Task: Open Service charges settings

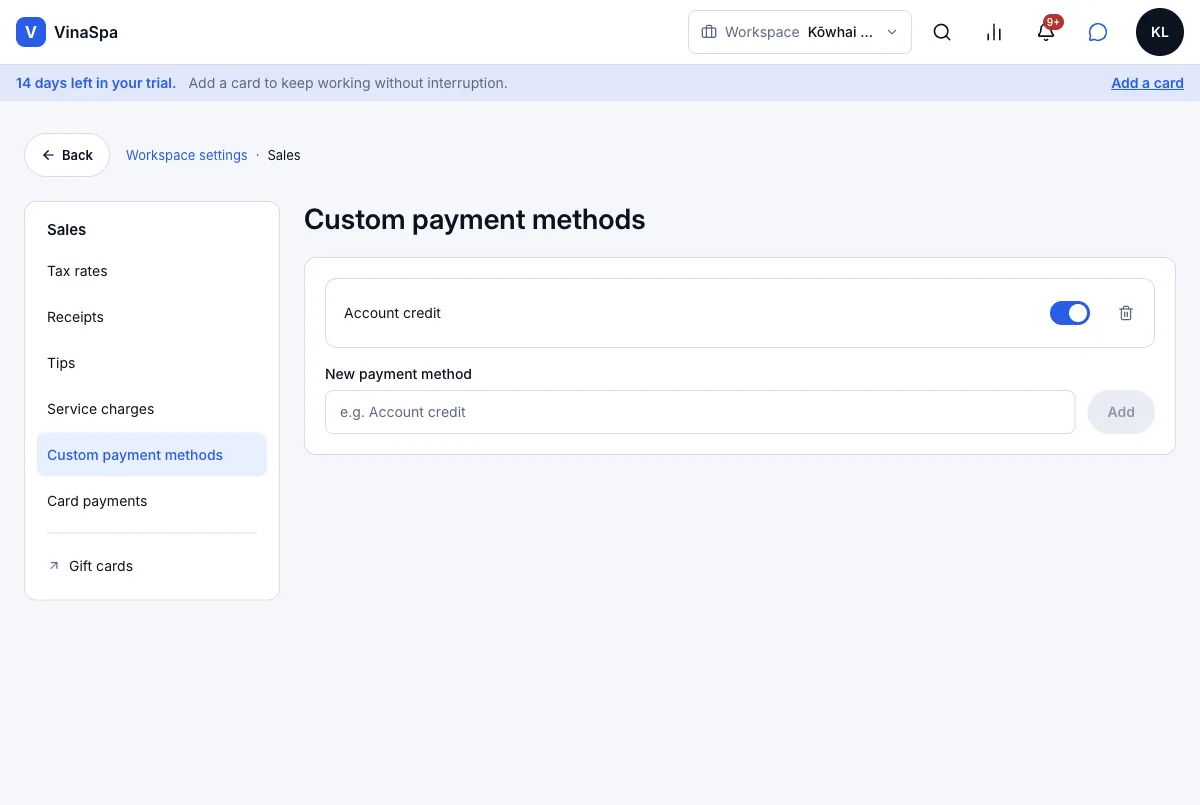Action: [152, 409]
